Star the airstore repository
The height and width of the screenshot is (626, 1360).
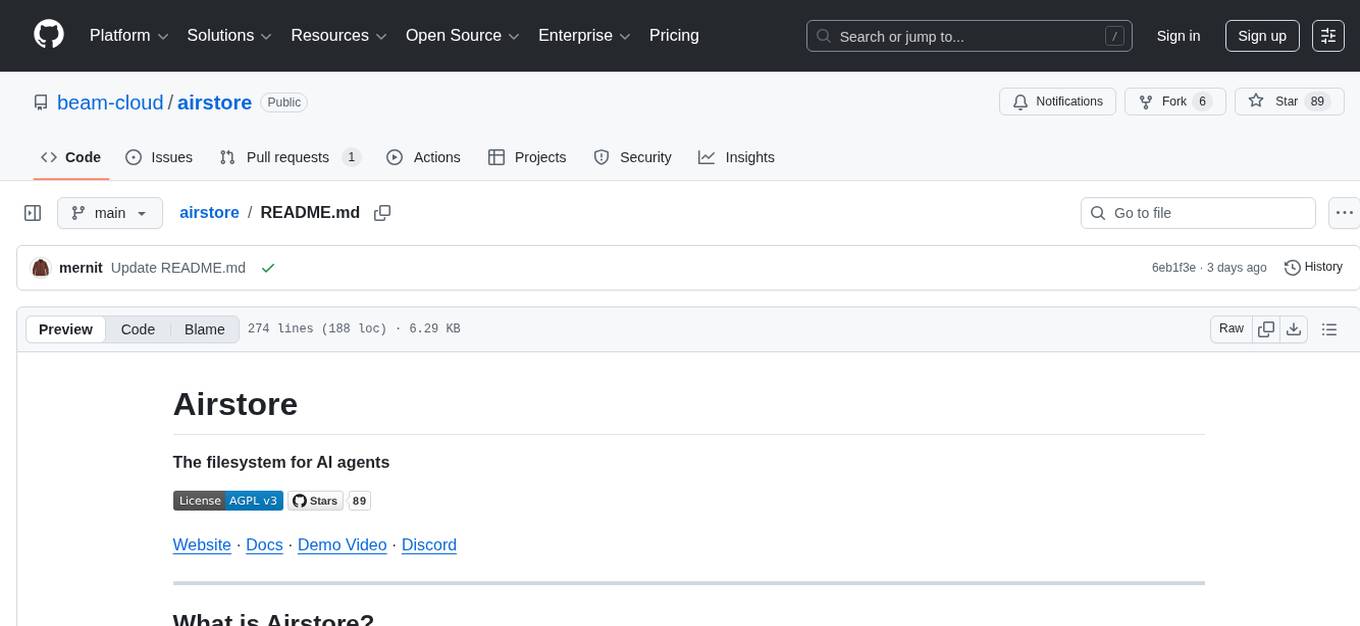point(1289,101)
